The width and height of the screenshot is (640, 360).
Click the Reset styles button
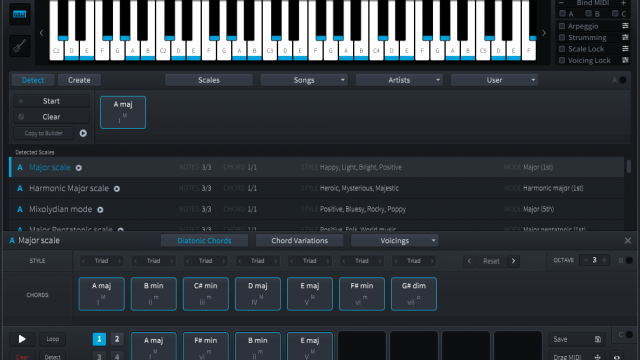(491, 261)
